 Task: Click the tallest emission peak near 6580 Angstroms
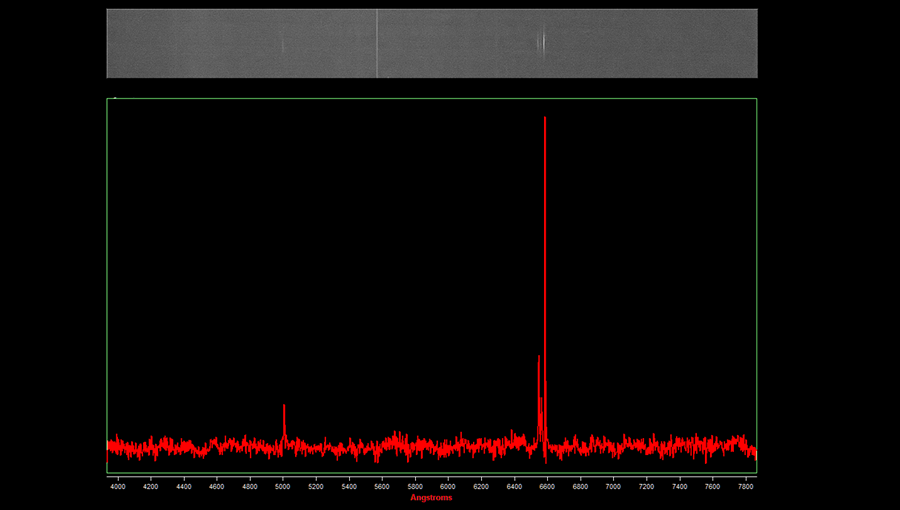pyautogui.click(x=544, y=120)
